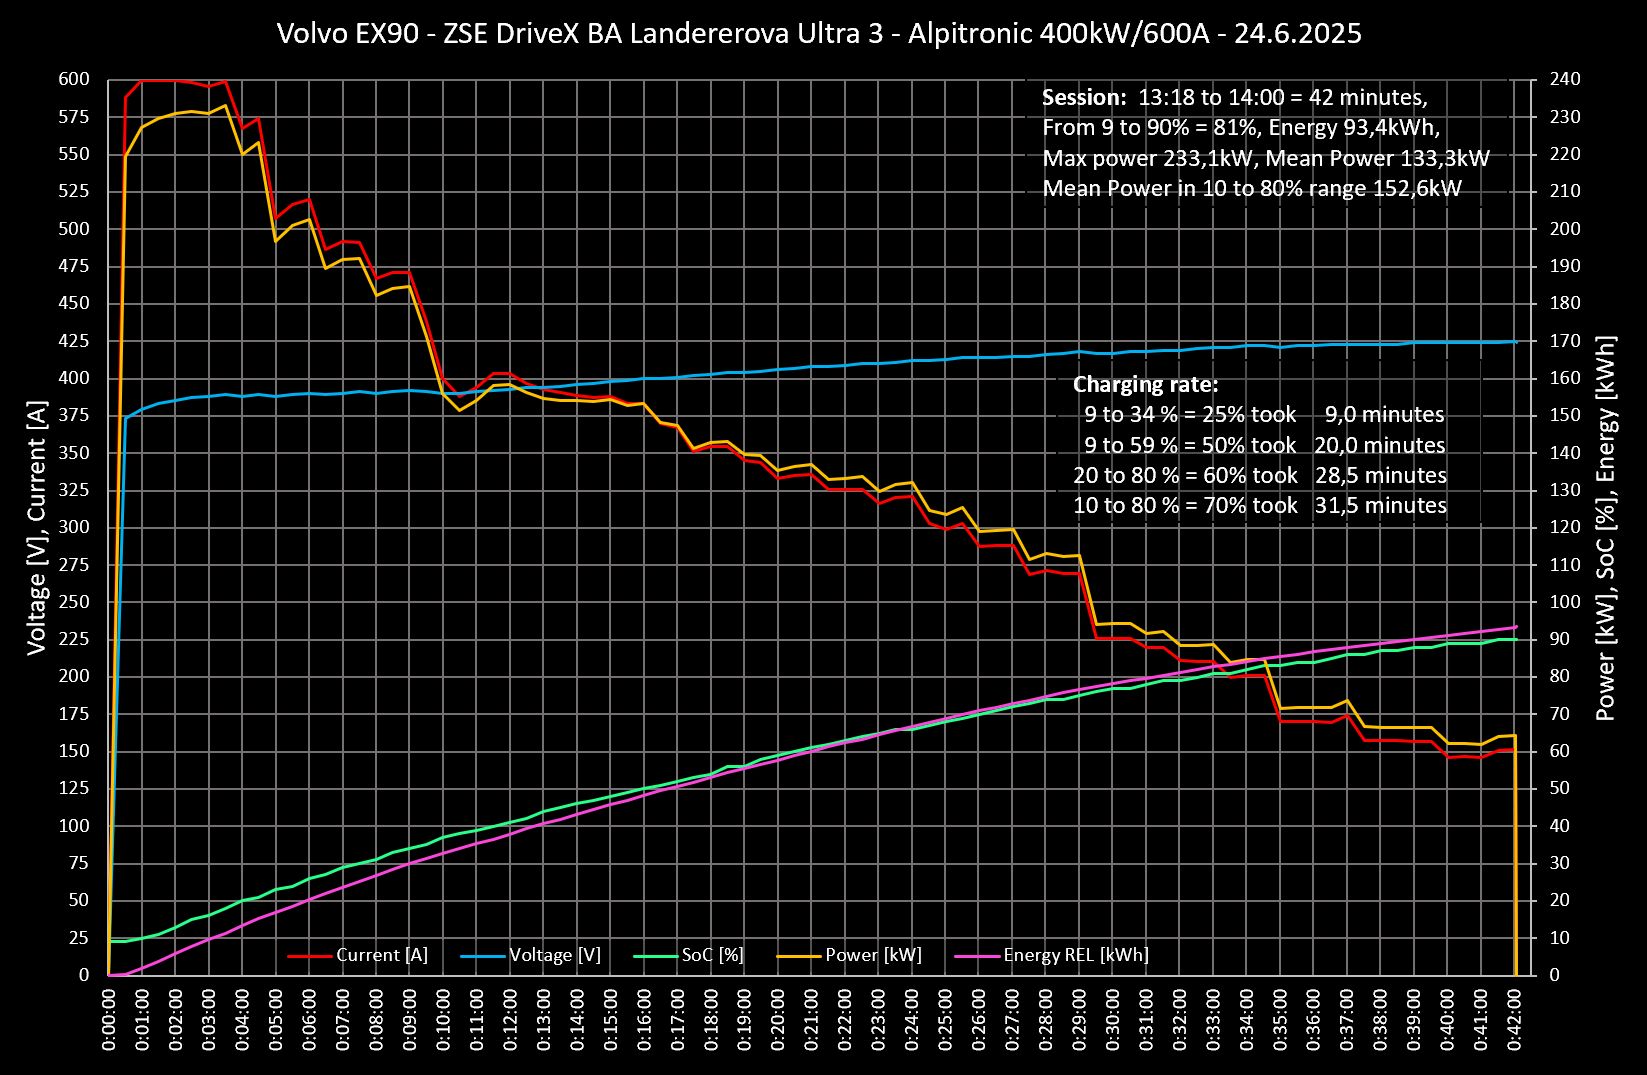
Task: Click the orange Power legend line swatch
Action: [x=799, y=956]
